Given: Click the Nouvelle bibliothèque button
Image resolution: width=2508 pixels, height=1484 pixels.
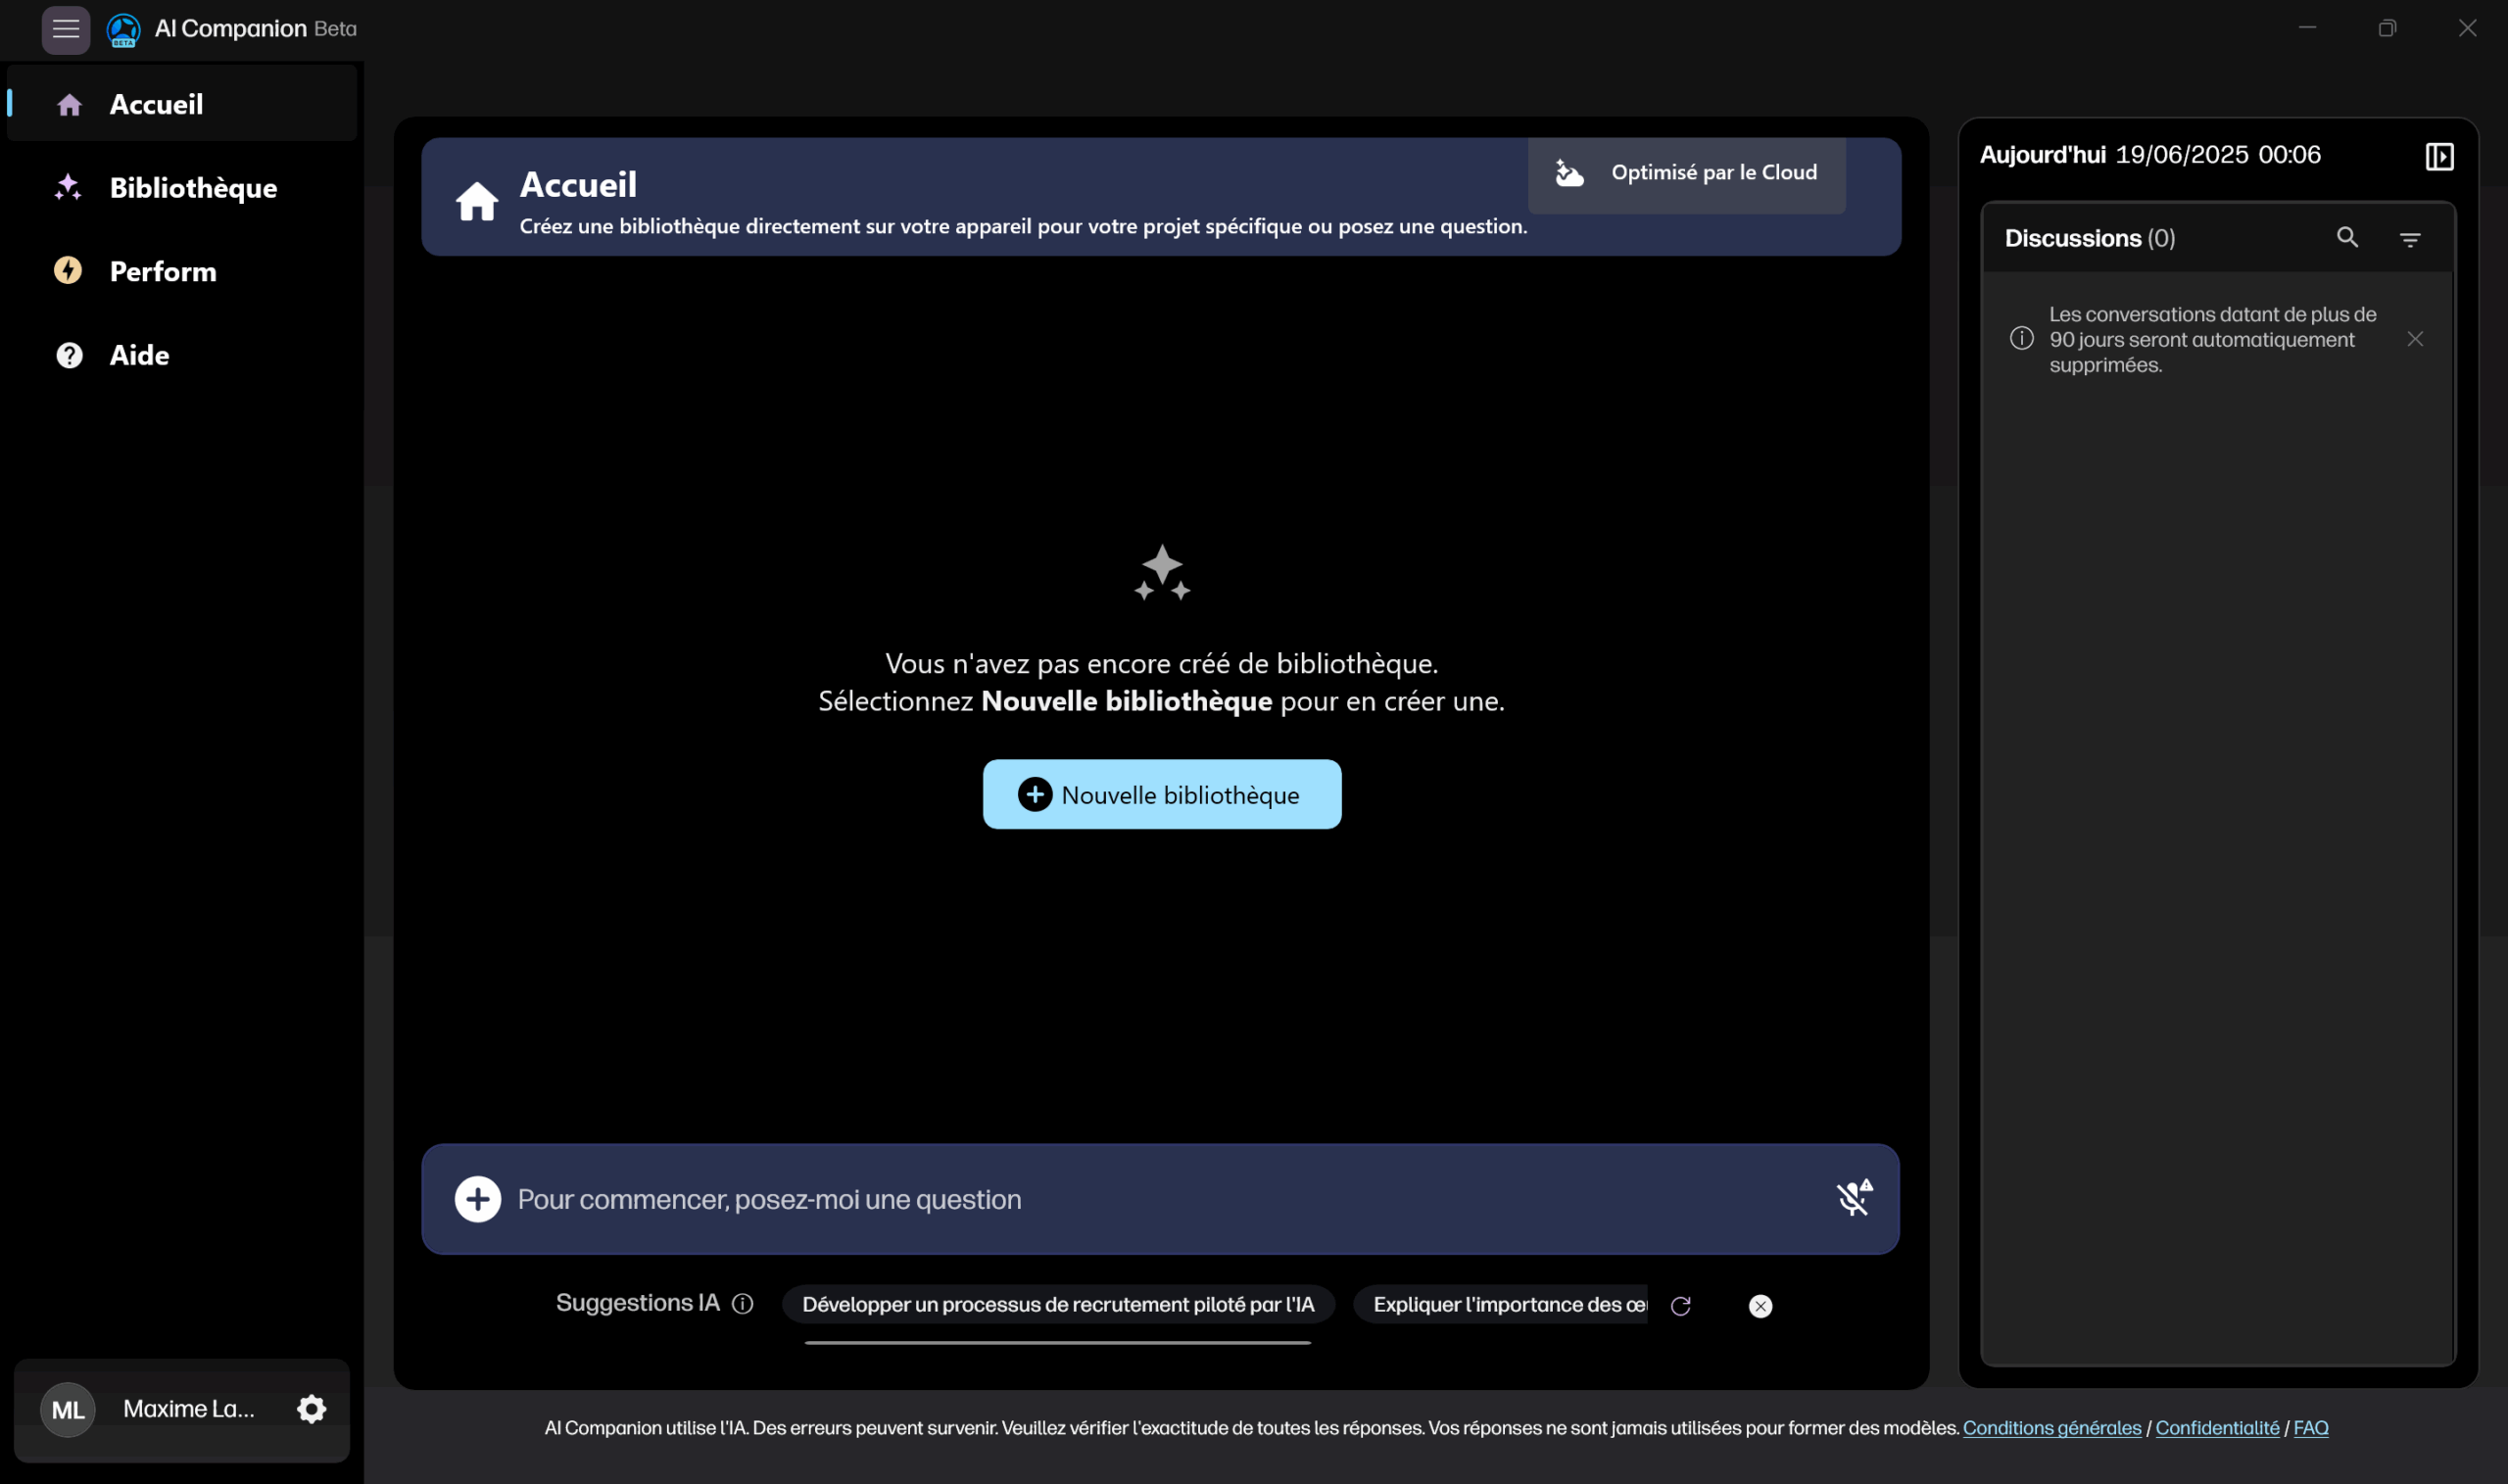Looking at the screenshot, I should point(1161,794).
